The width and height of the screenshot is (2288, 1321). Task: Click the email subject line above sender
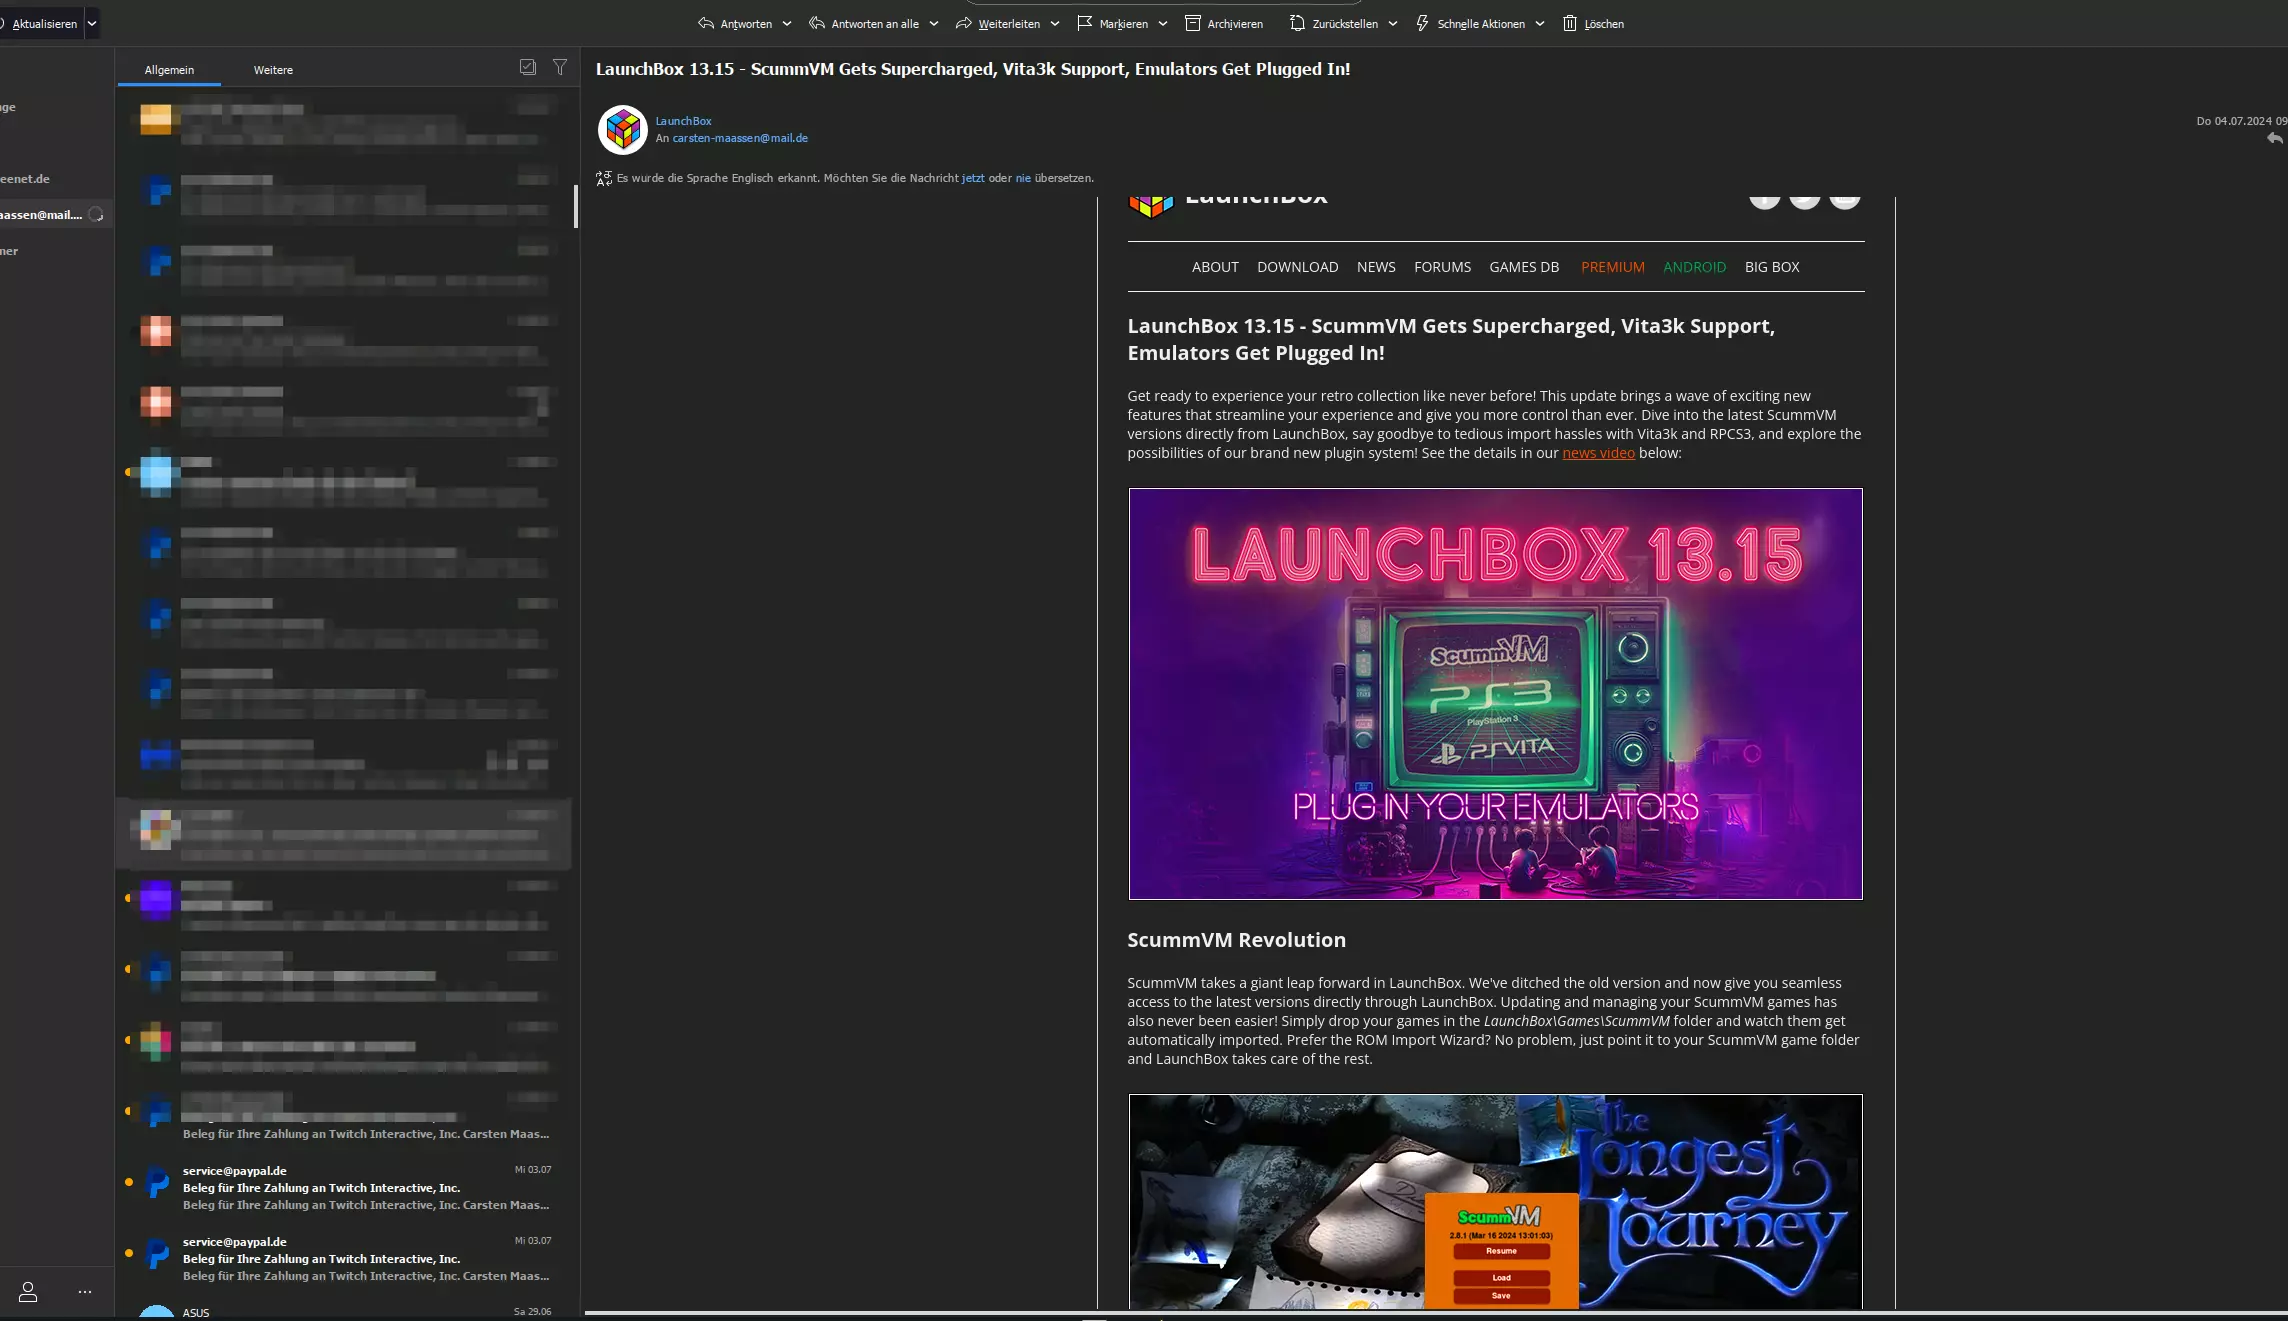[x=973, y=69]
